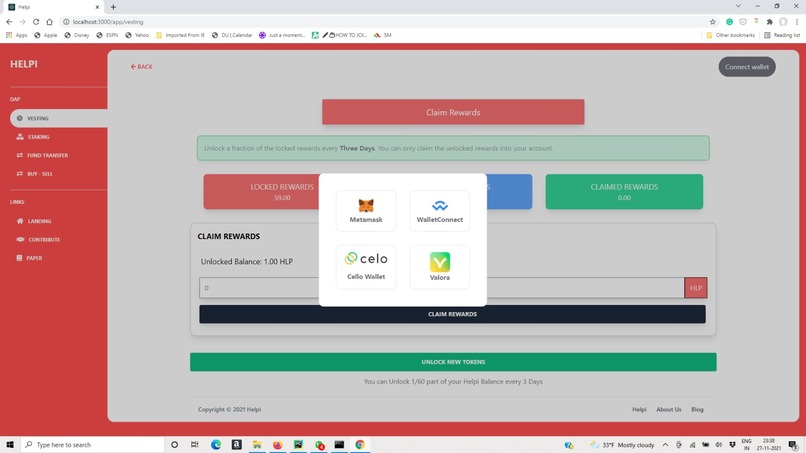Open the Apple bookmark
Image resolution: width=806 pixels, height=453 pixels.
(x=45, y=35)
